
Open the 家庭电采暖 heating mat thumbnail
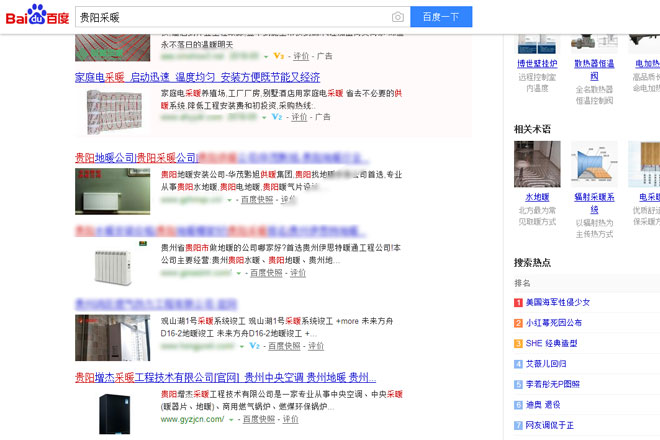pos(114,112)
